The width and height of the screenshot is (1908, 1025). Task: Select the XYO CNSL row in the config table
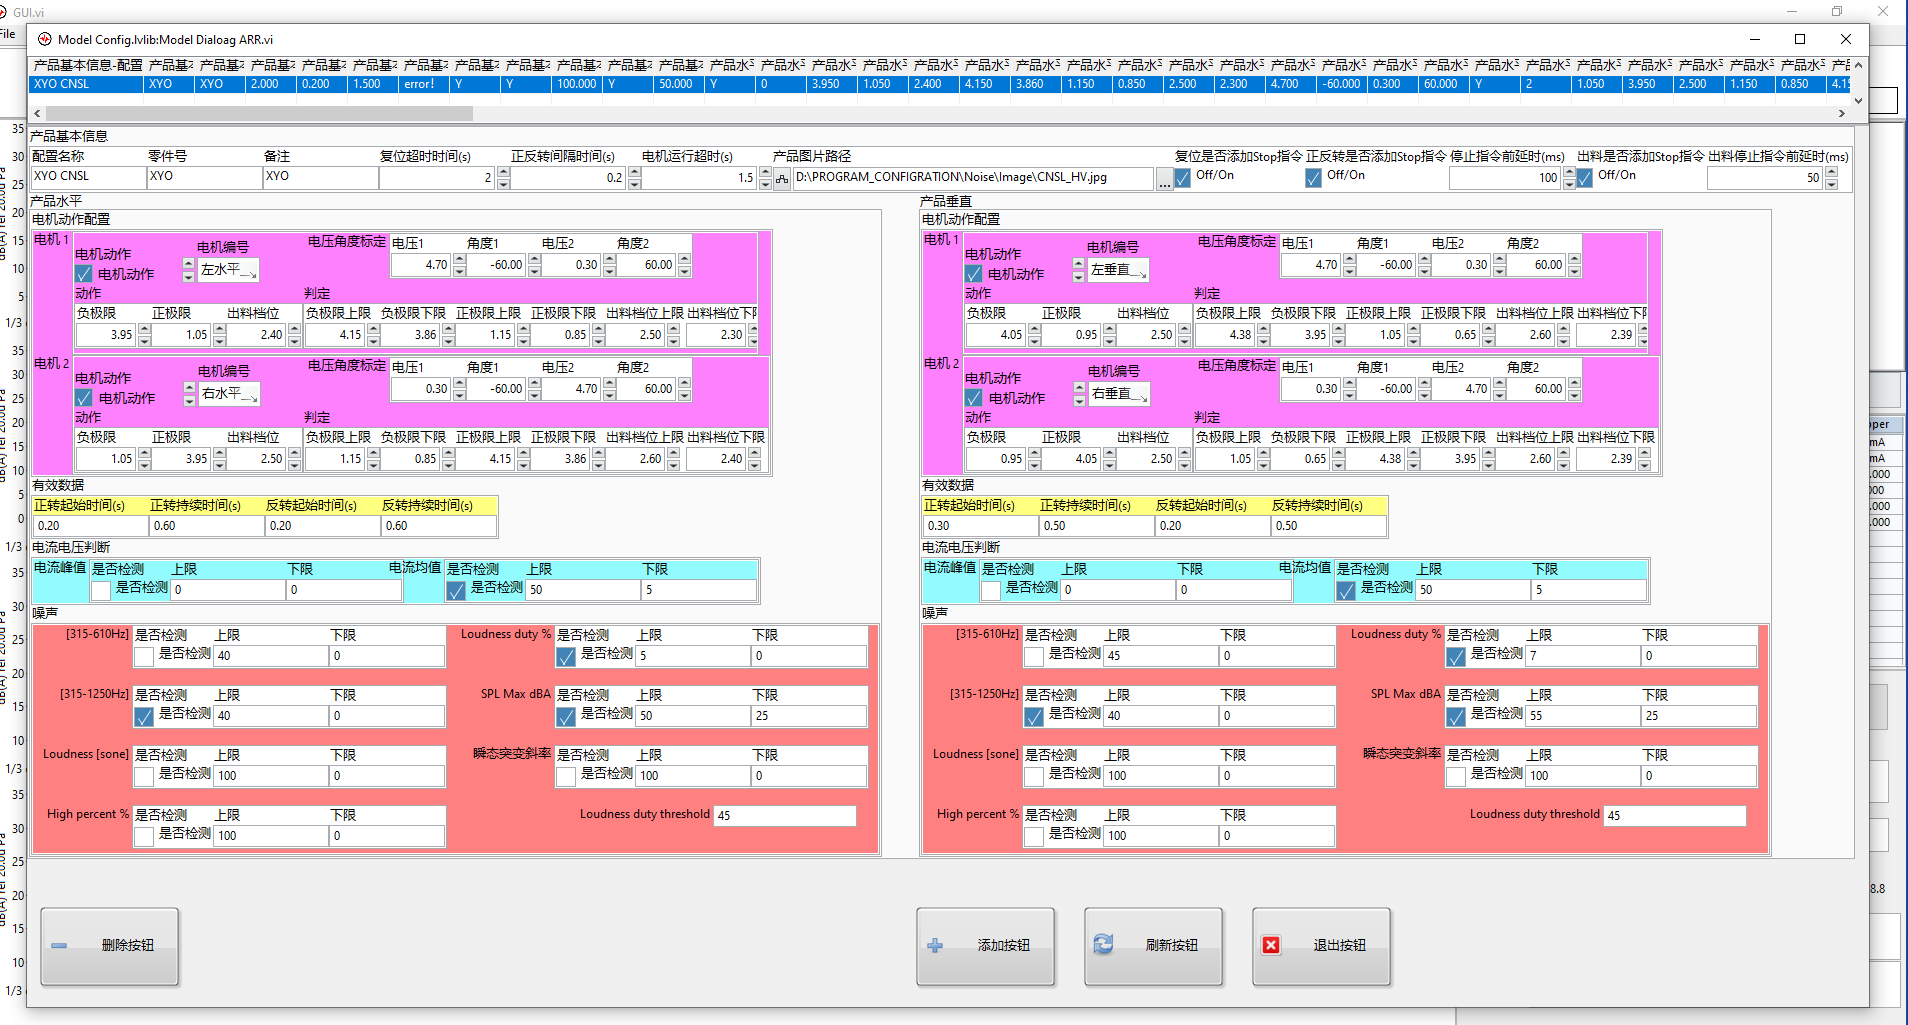point(85,84)
